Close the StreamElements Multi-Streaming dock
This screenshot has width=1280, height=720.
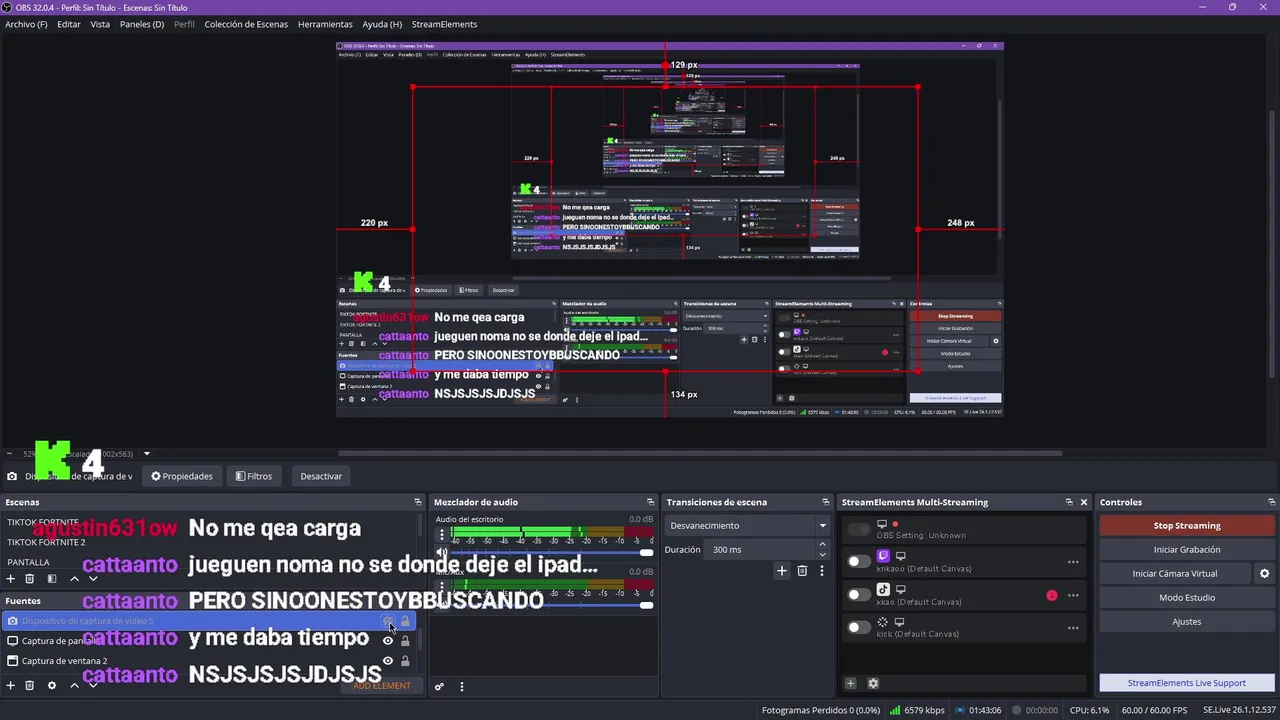(x=1083, y=502)
